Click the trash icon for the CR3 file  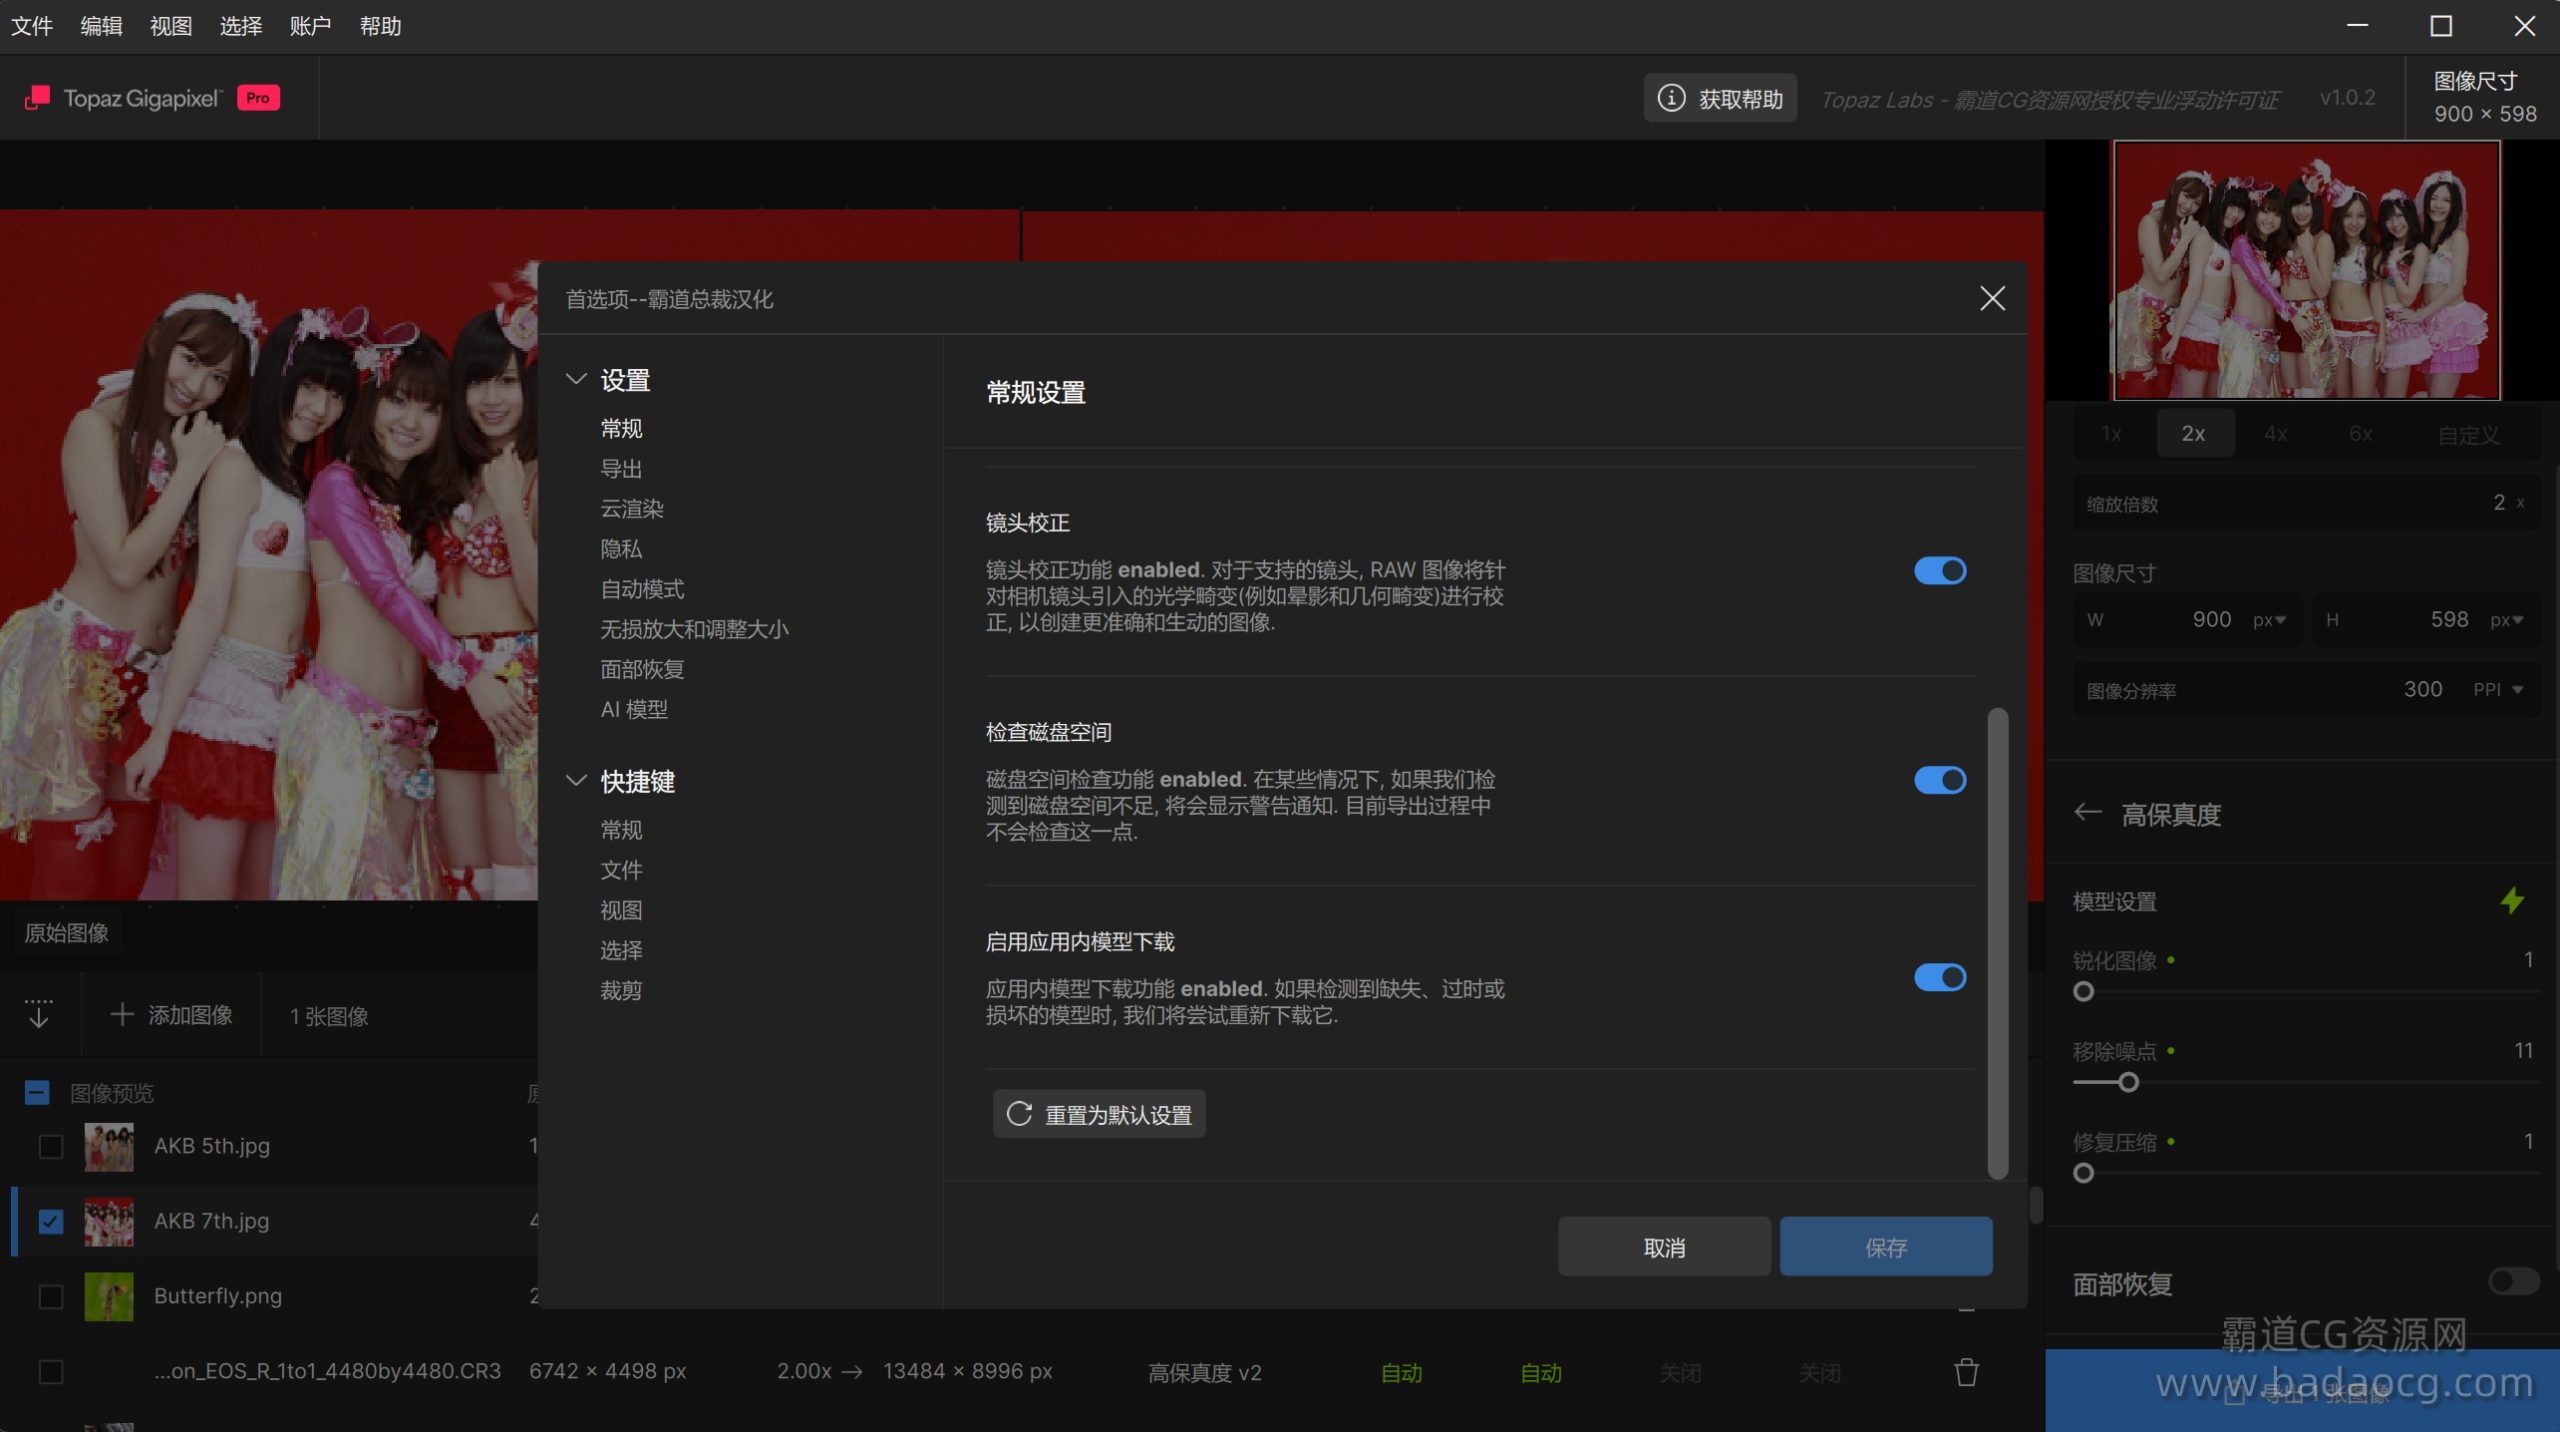(1966, 1372)
